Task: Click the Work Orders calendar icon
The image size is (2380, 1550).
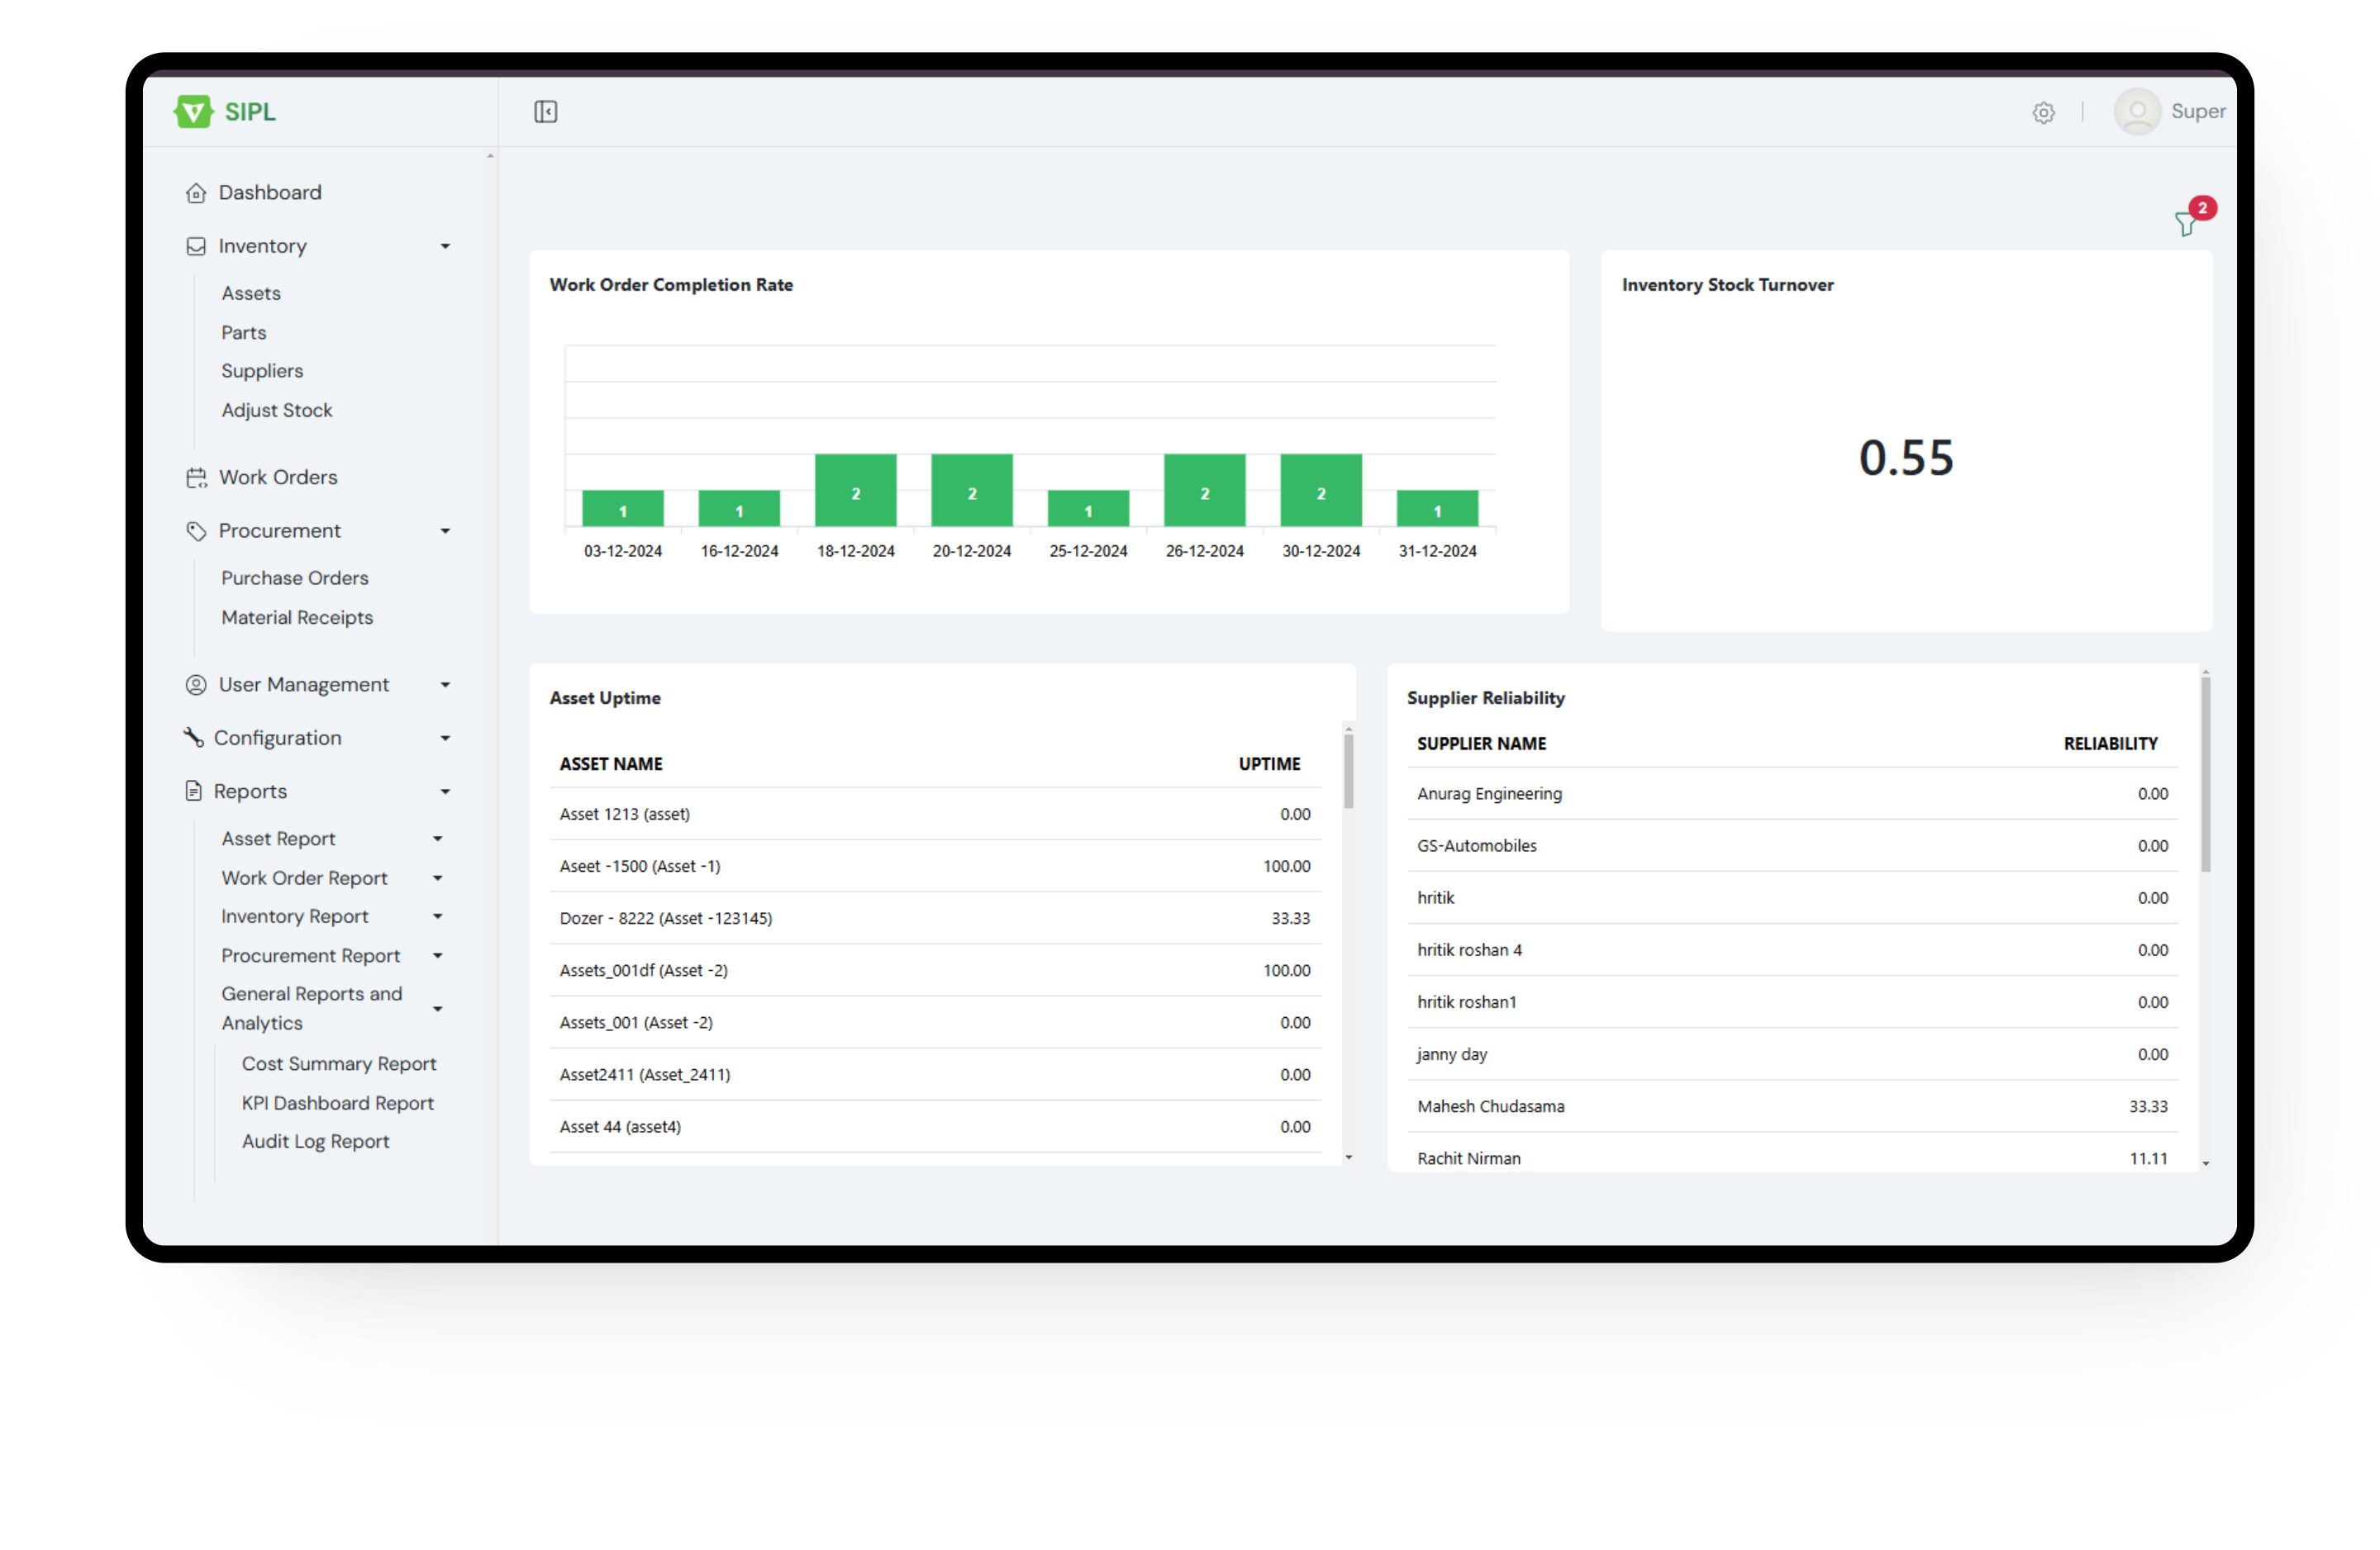Action: tap(196, 478)
